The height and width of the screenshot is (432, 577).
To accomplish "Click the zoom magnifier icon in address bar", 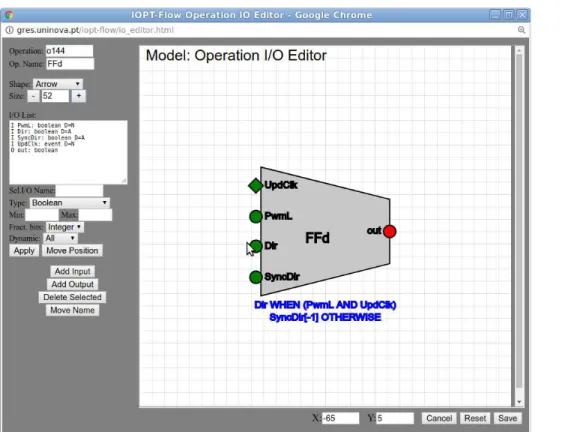I will (521, 30).
